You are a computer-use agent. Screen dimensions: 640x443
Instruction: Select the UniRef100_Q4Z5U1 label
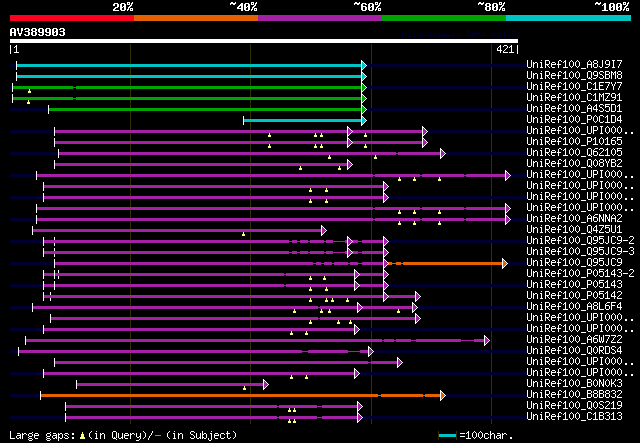(574, 229)
